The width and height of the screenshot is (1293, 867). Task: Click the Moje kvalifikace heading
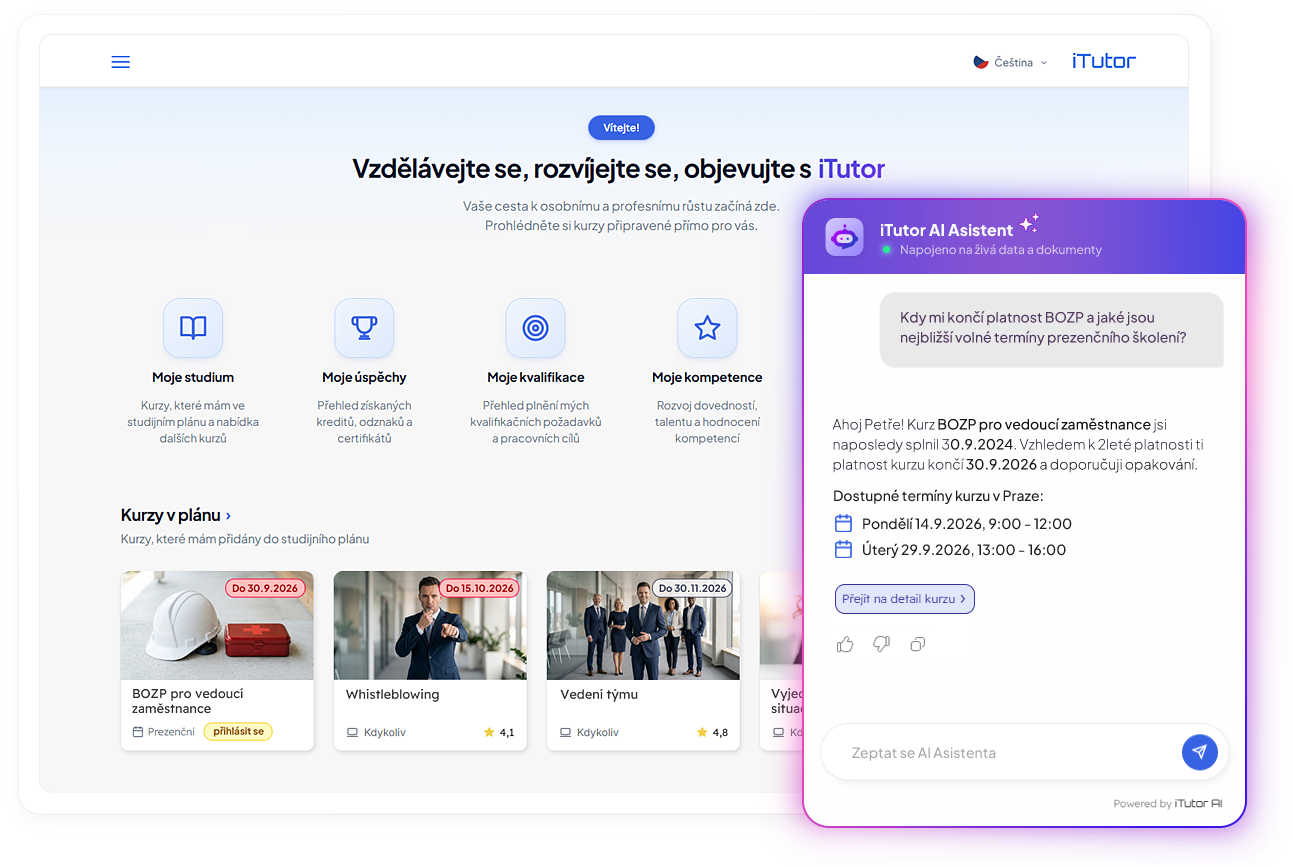click(x=535, y=378)
